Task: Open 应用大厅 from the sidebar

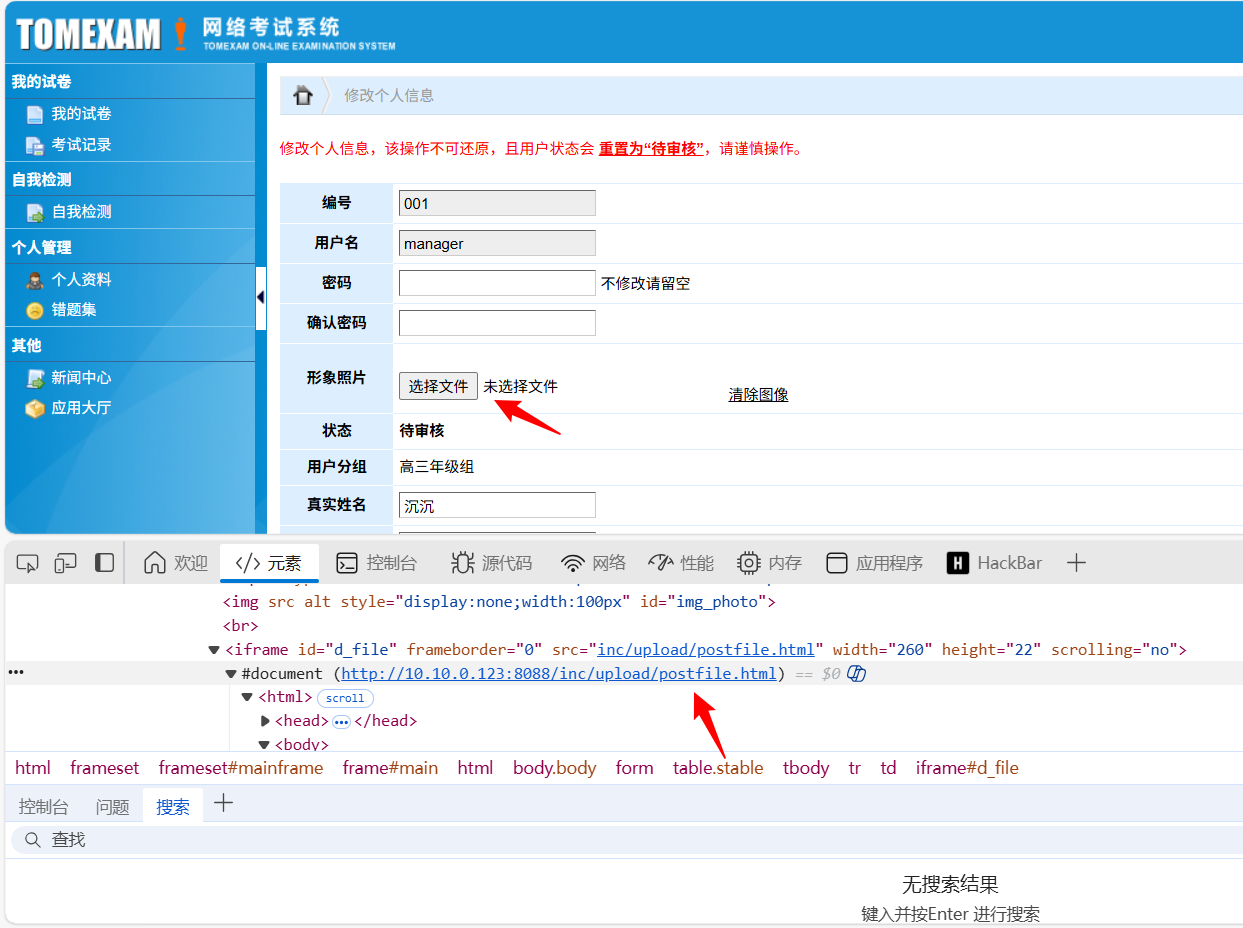Action: [x=81, y=408]
